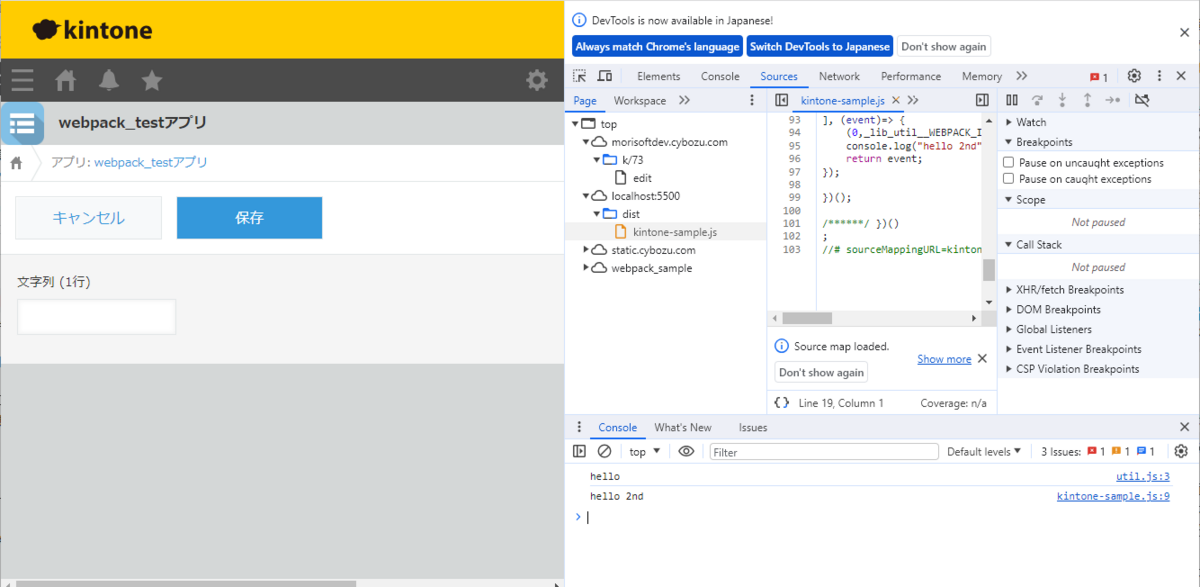The image size is (1200, 587).
Task: Select the inspect element tool
Action: [578, 76]
